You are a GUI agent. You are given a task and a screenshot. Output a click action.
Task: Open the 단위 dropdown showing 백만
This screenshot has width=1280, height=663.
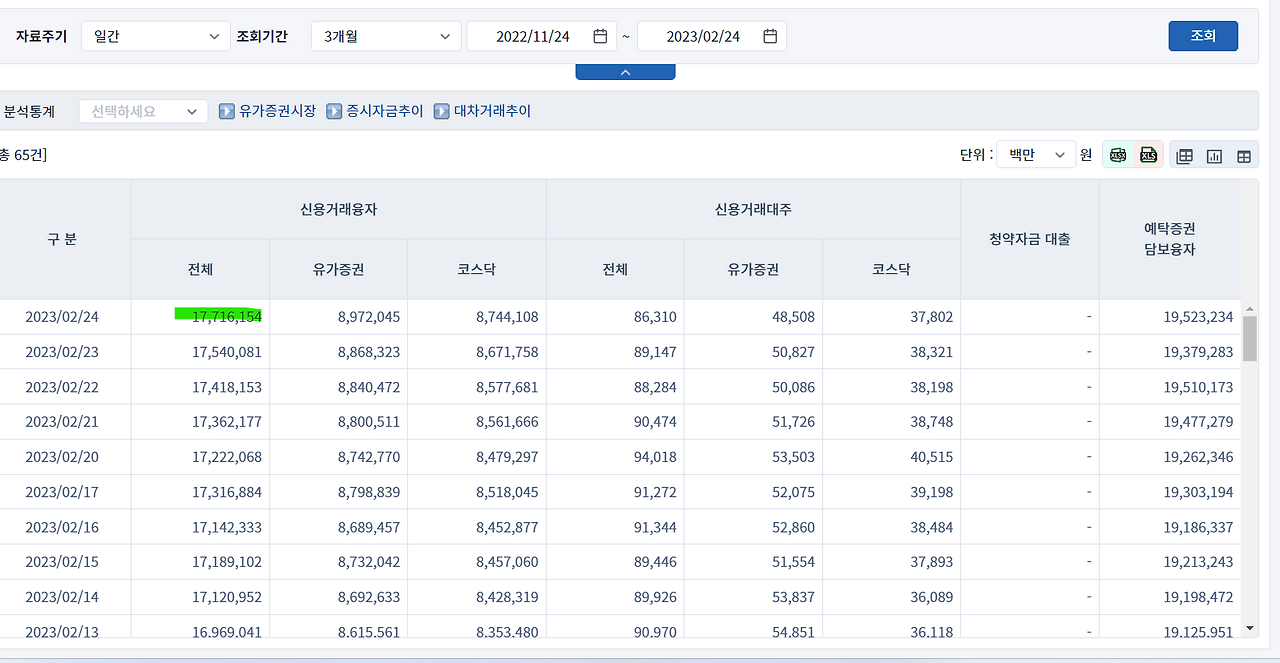click(1035, 155)
